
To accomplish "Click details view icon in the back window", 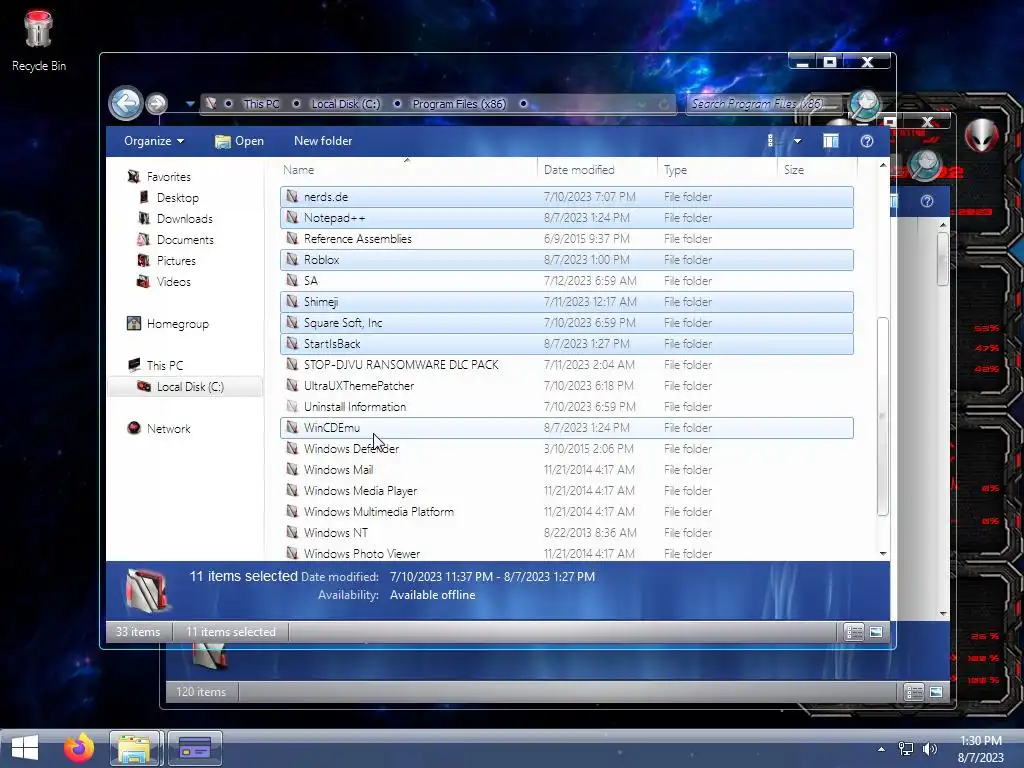I will coord(913,692).
